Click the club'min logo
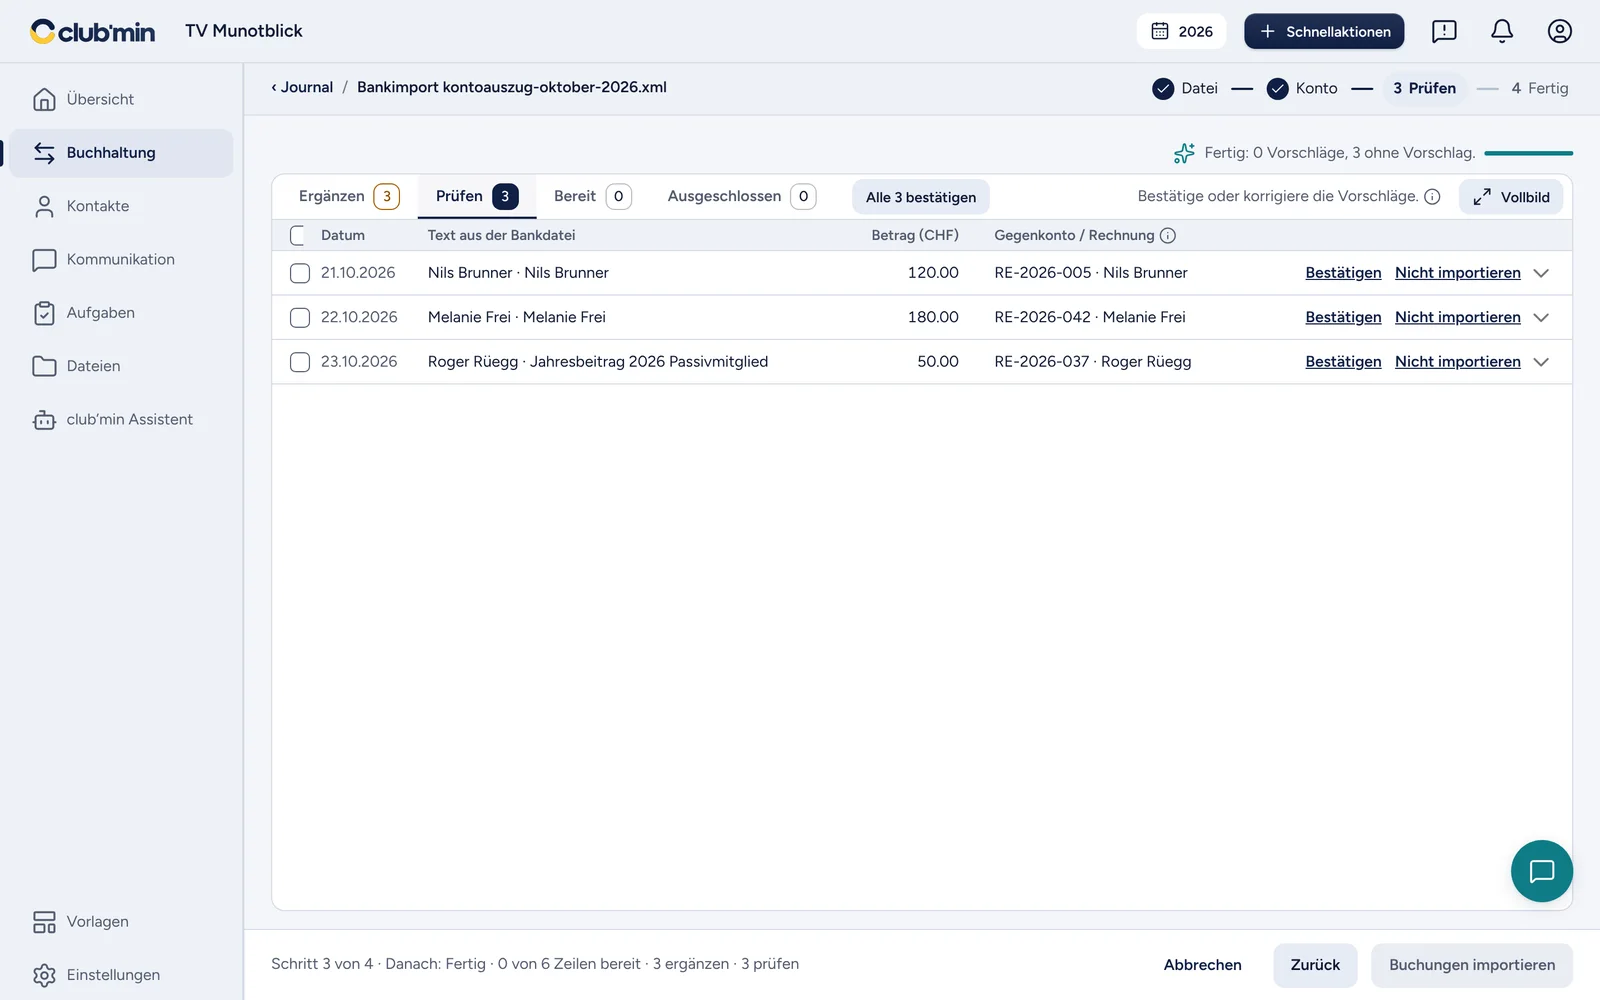Image resolution: width=1600 pixels, height=1000 pixels. coord(93,32)
